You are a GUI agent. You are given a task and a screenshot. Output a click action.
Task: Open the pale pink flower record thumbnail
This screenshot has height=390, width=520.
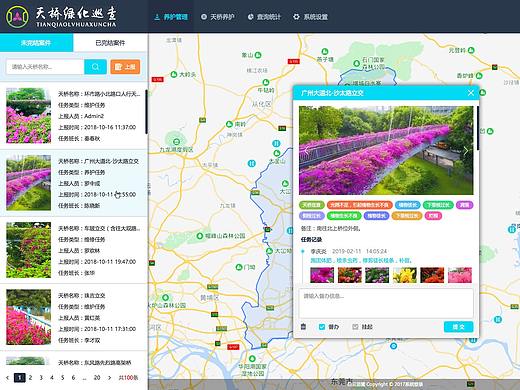460,275
